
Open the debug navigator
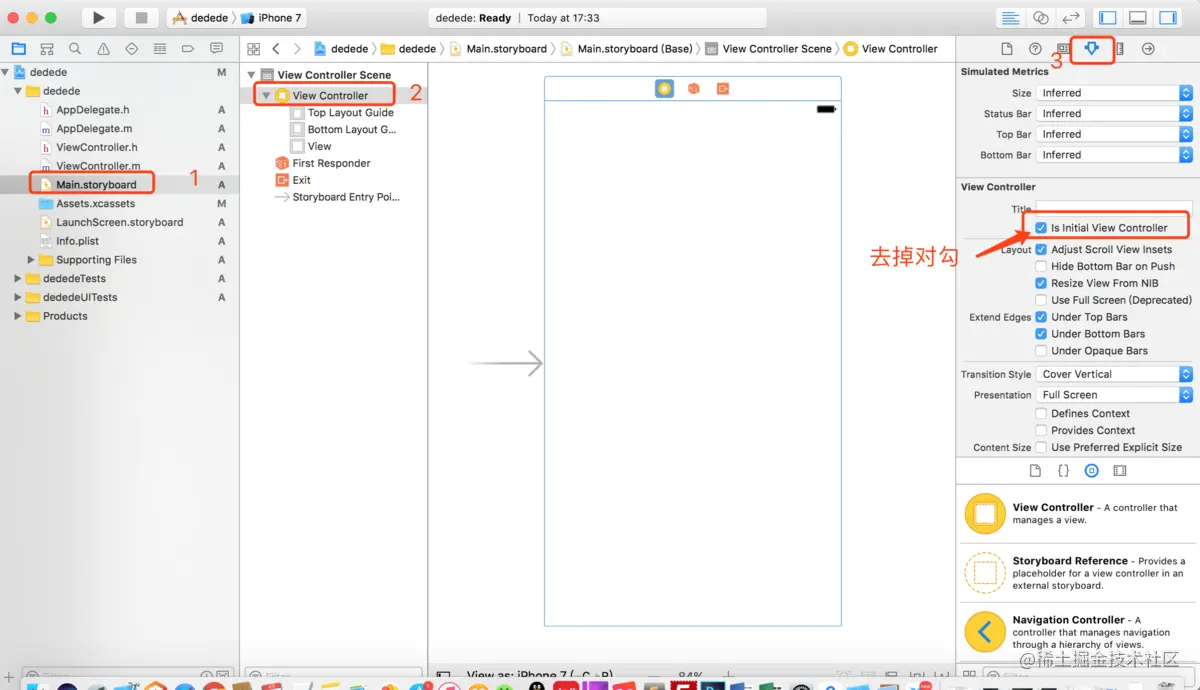(x=159, y=48)
